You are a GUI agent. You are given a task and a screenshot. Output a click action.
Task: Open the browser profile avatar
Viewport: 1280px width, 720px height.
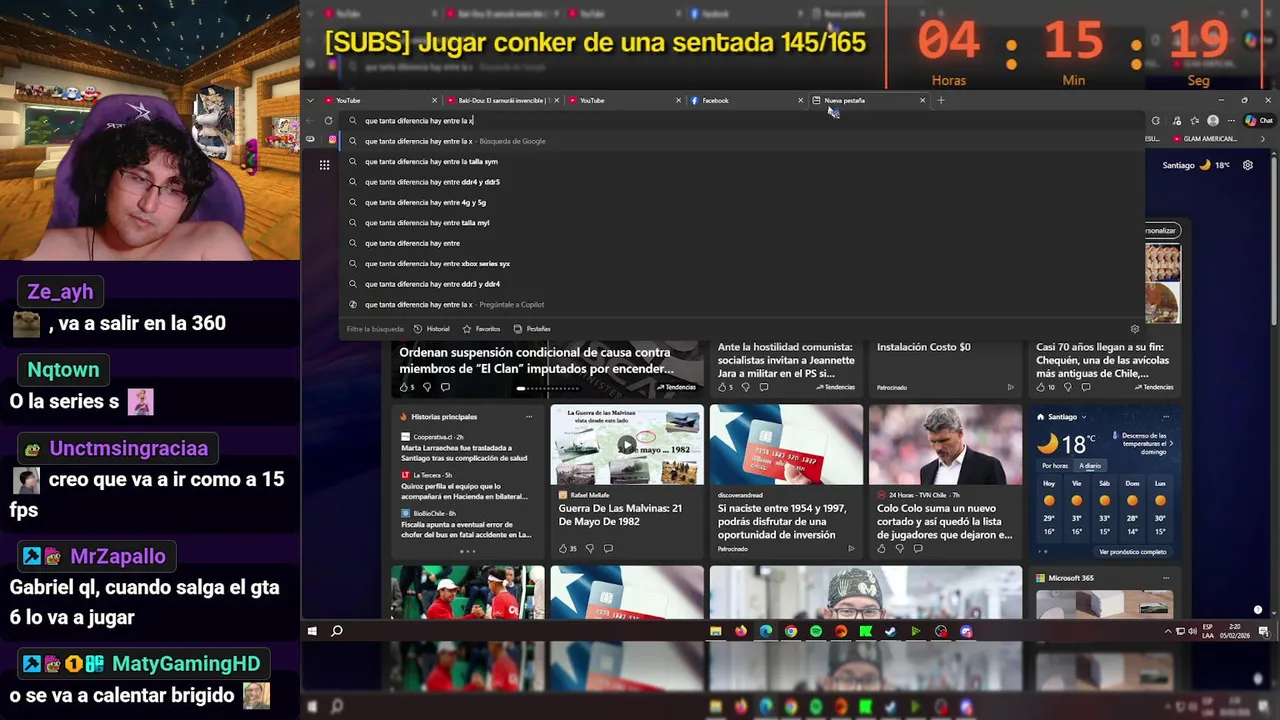[1213, 121]
